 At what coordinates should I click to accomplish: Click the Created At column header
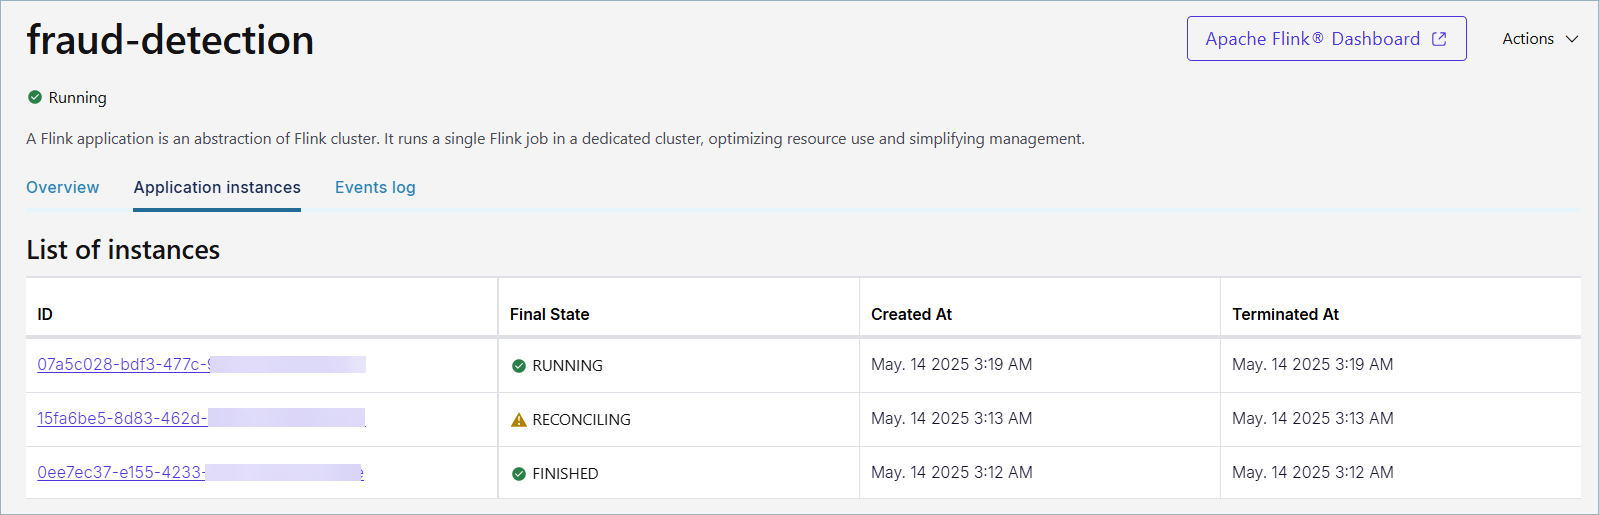[911, 314]
